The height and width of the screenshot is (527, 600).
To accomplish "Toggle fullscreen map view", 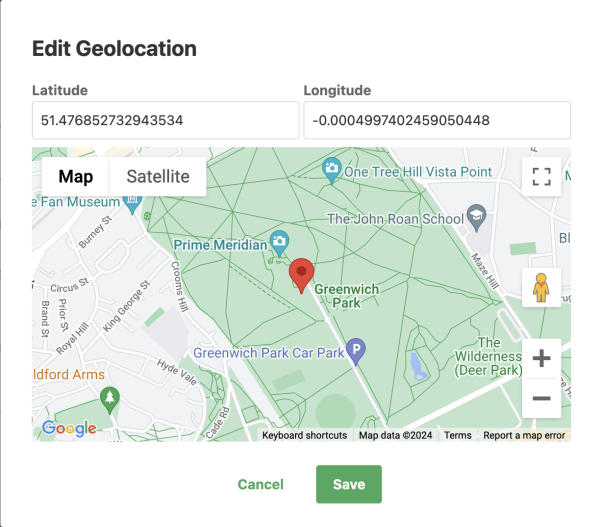I will [x=541, y=177].
